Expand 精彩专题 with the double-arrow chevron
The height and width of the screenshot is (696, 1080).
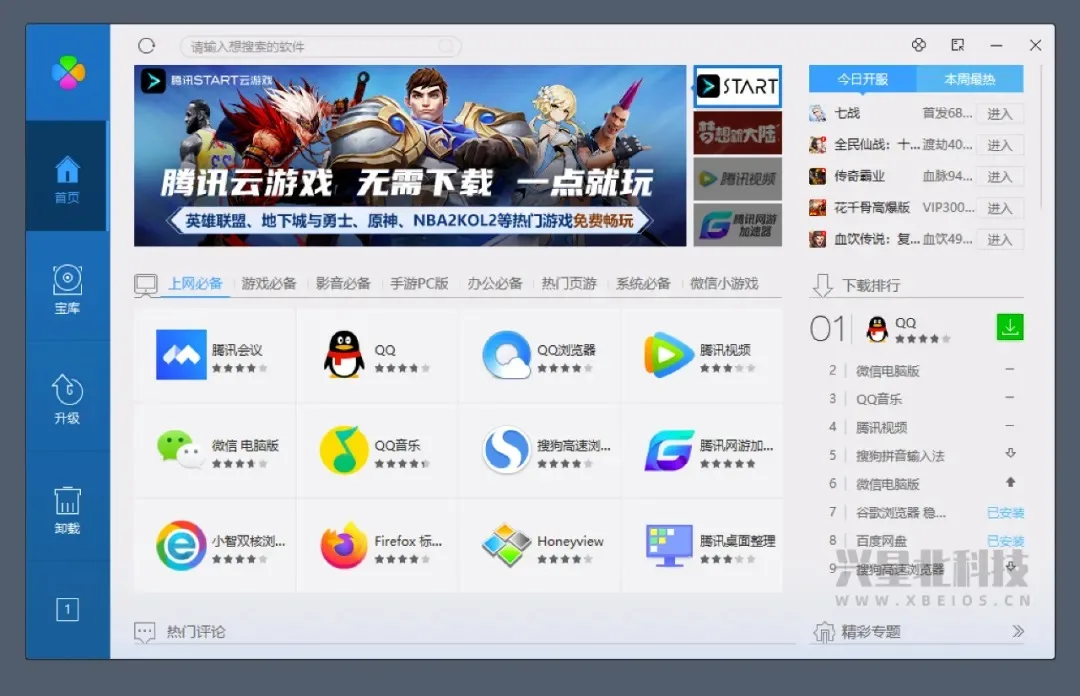click(x=1019, y=631)
